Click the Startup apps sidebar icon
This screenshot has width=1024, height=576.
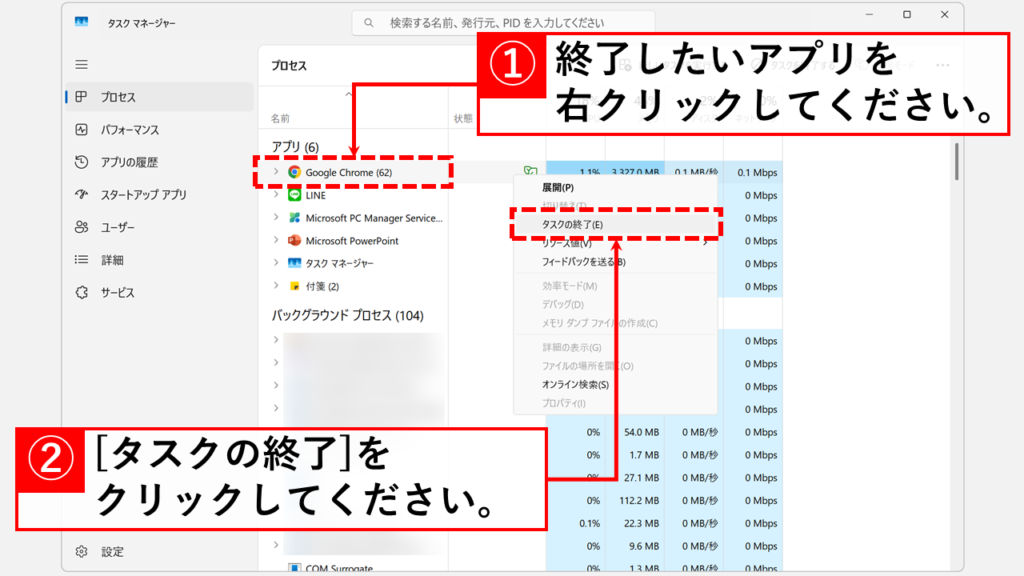[x=82, y=195]
